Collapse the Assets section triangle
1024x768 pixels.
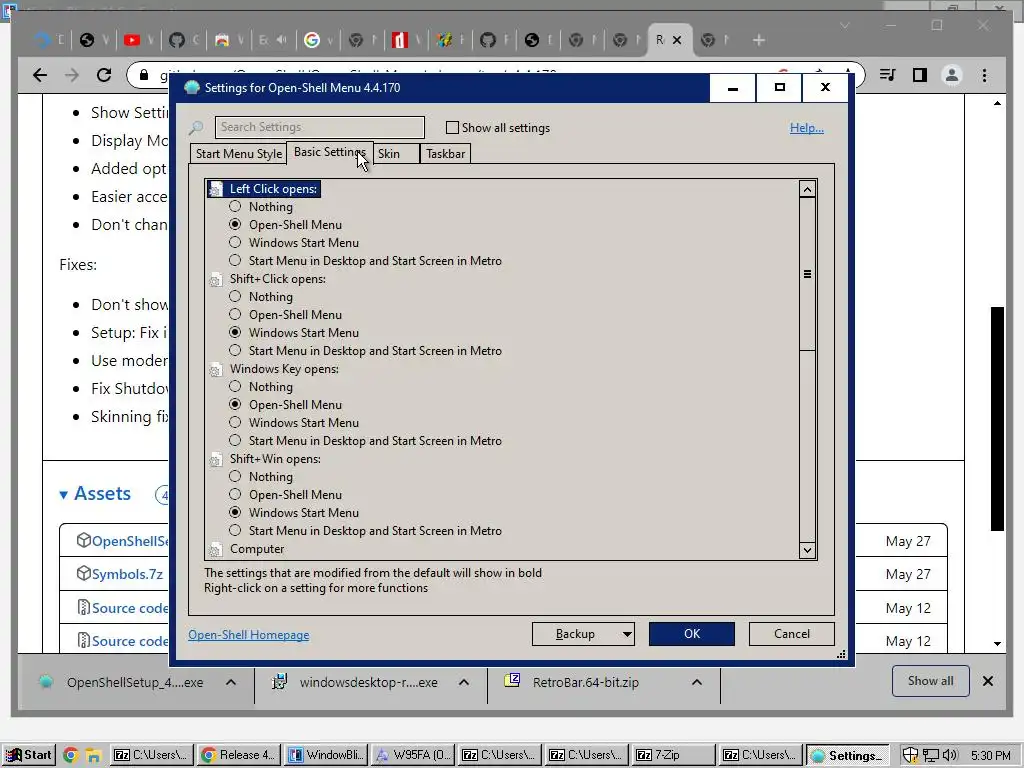(x=63, y=495)
